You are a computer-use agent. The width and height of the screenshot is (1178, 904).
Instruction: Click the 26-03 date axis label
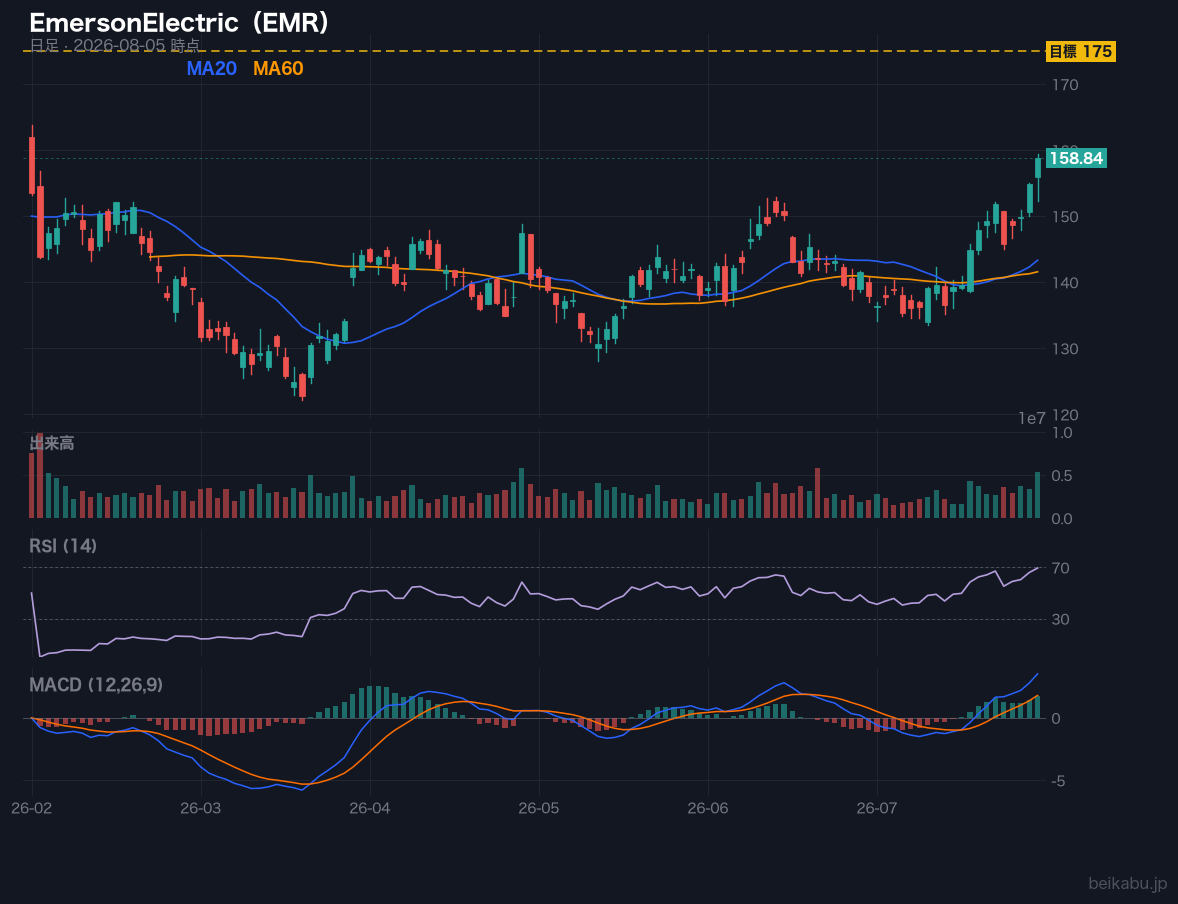(x=201, y=809)
